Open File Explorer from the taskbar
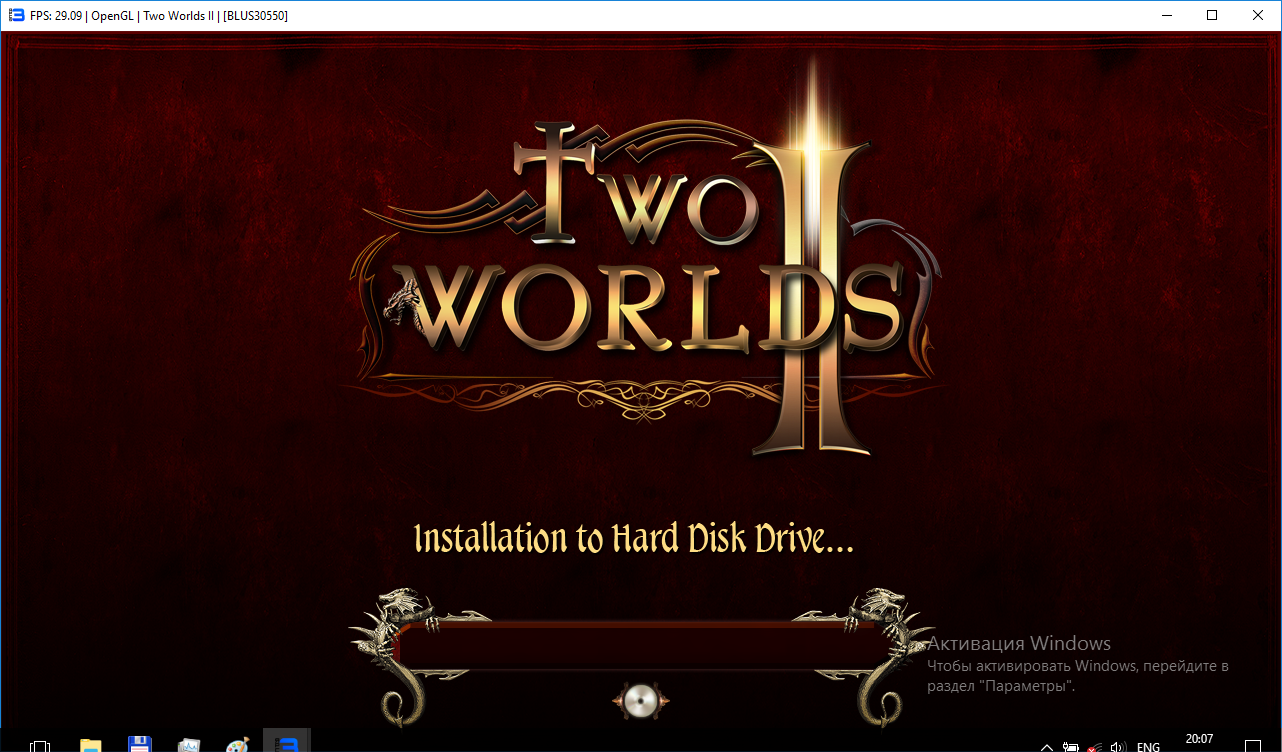The width and height of the screenshot is (1282, 752). [91, 745]
